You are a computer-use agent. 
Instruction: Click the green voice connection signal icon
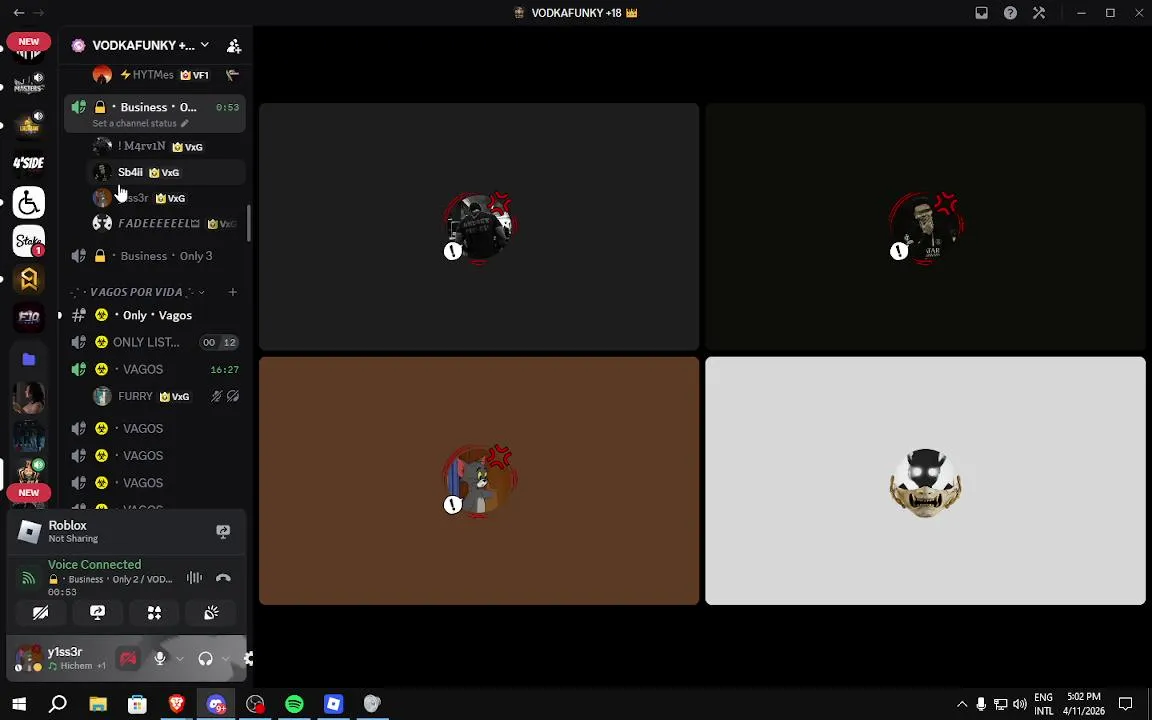(x=29, y=578)
